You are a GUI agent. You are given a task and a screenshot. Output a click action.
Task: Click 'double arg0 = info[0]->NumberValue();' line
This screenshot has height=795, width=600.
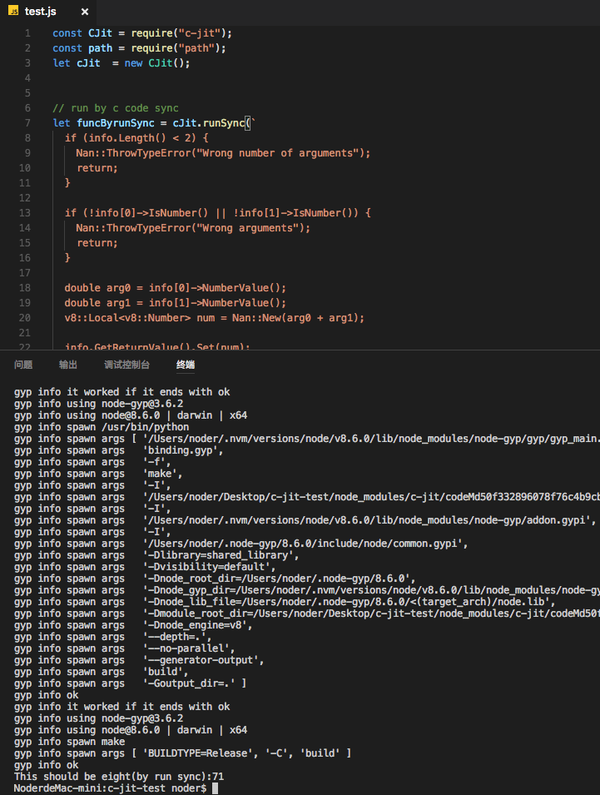click(175, 288)
